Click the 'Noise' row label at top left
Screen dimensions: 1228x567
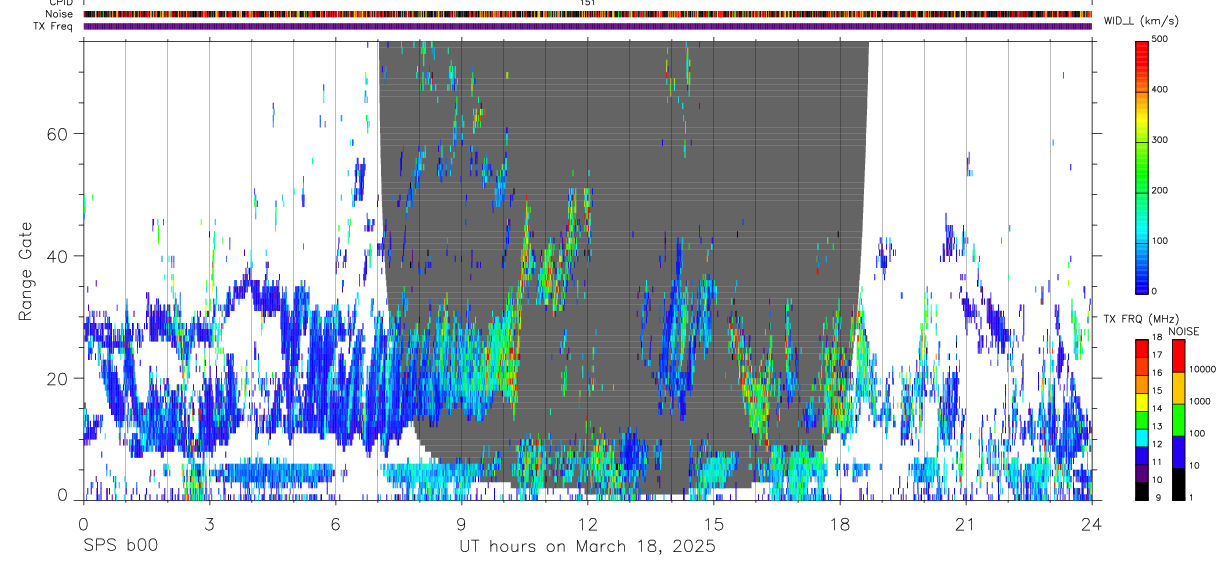pyautogui.click(x=58, y=14)
